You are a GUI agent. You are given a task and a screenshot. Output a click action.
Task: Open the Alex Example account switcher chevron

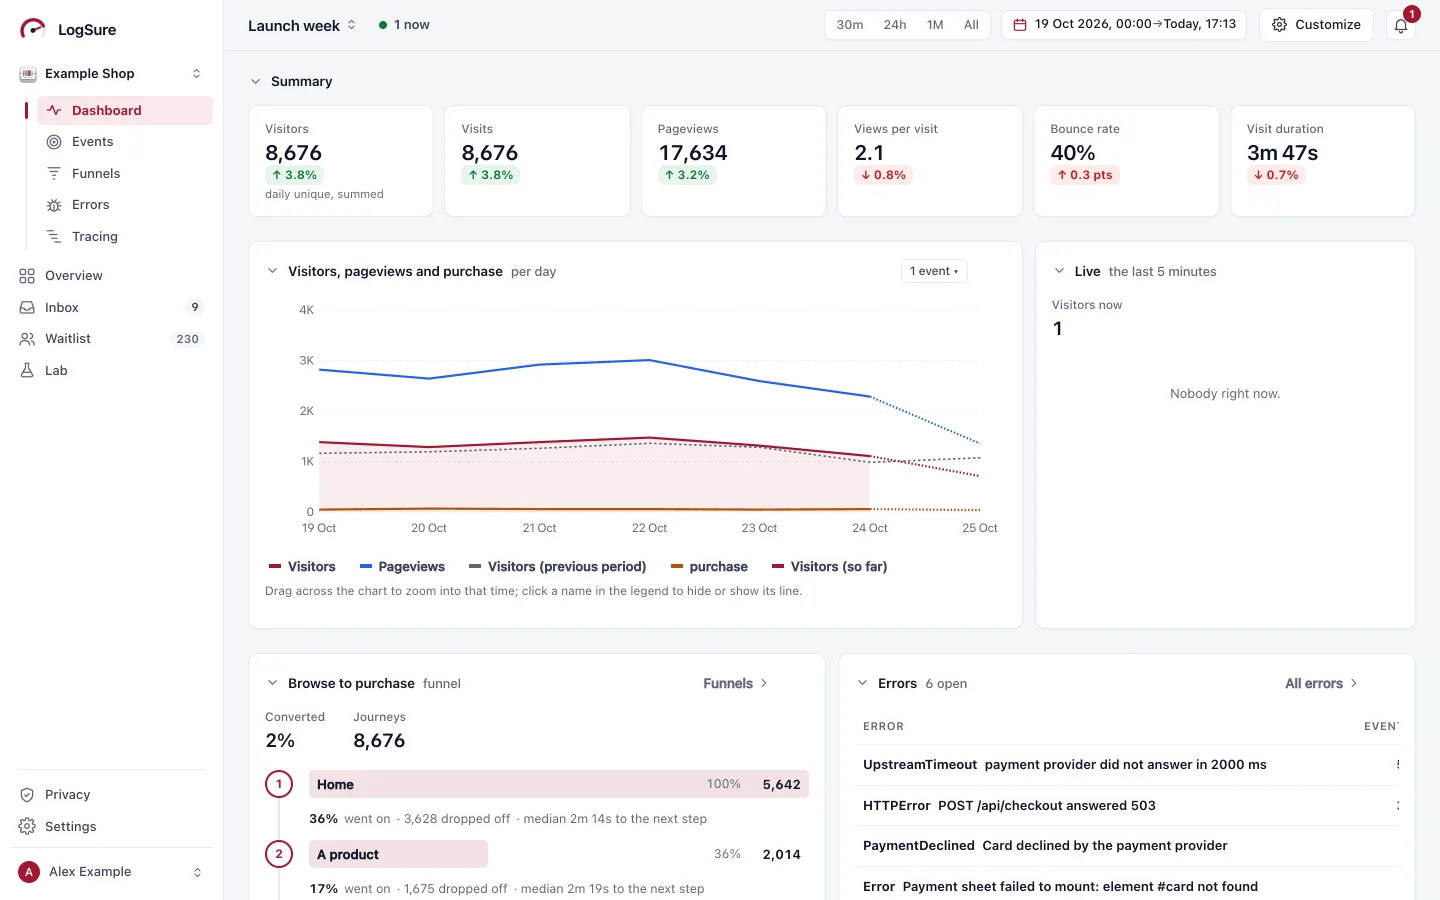tap(197, 872)
